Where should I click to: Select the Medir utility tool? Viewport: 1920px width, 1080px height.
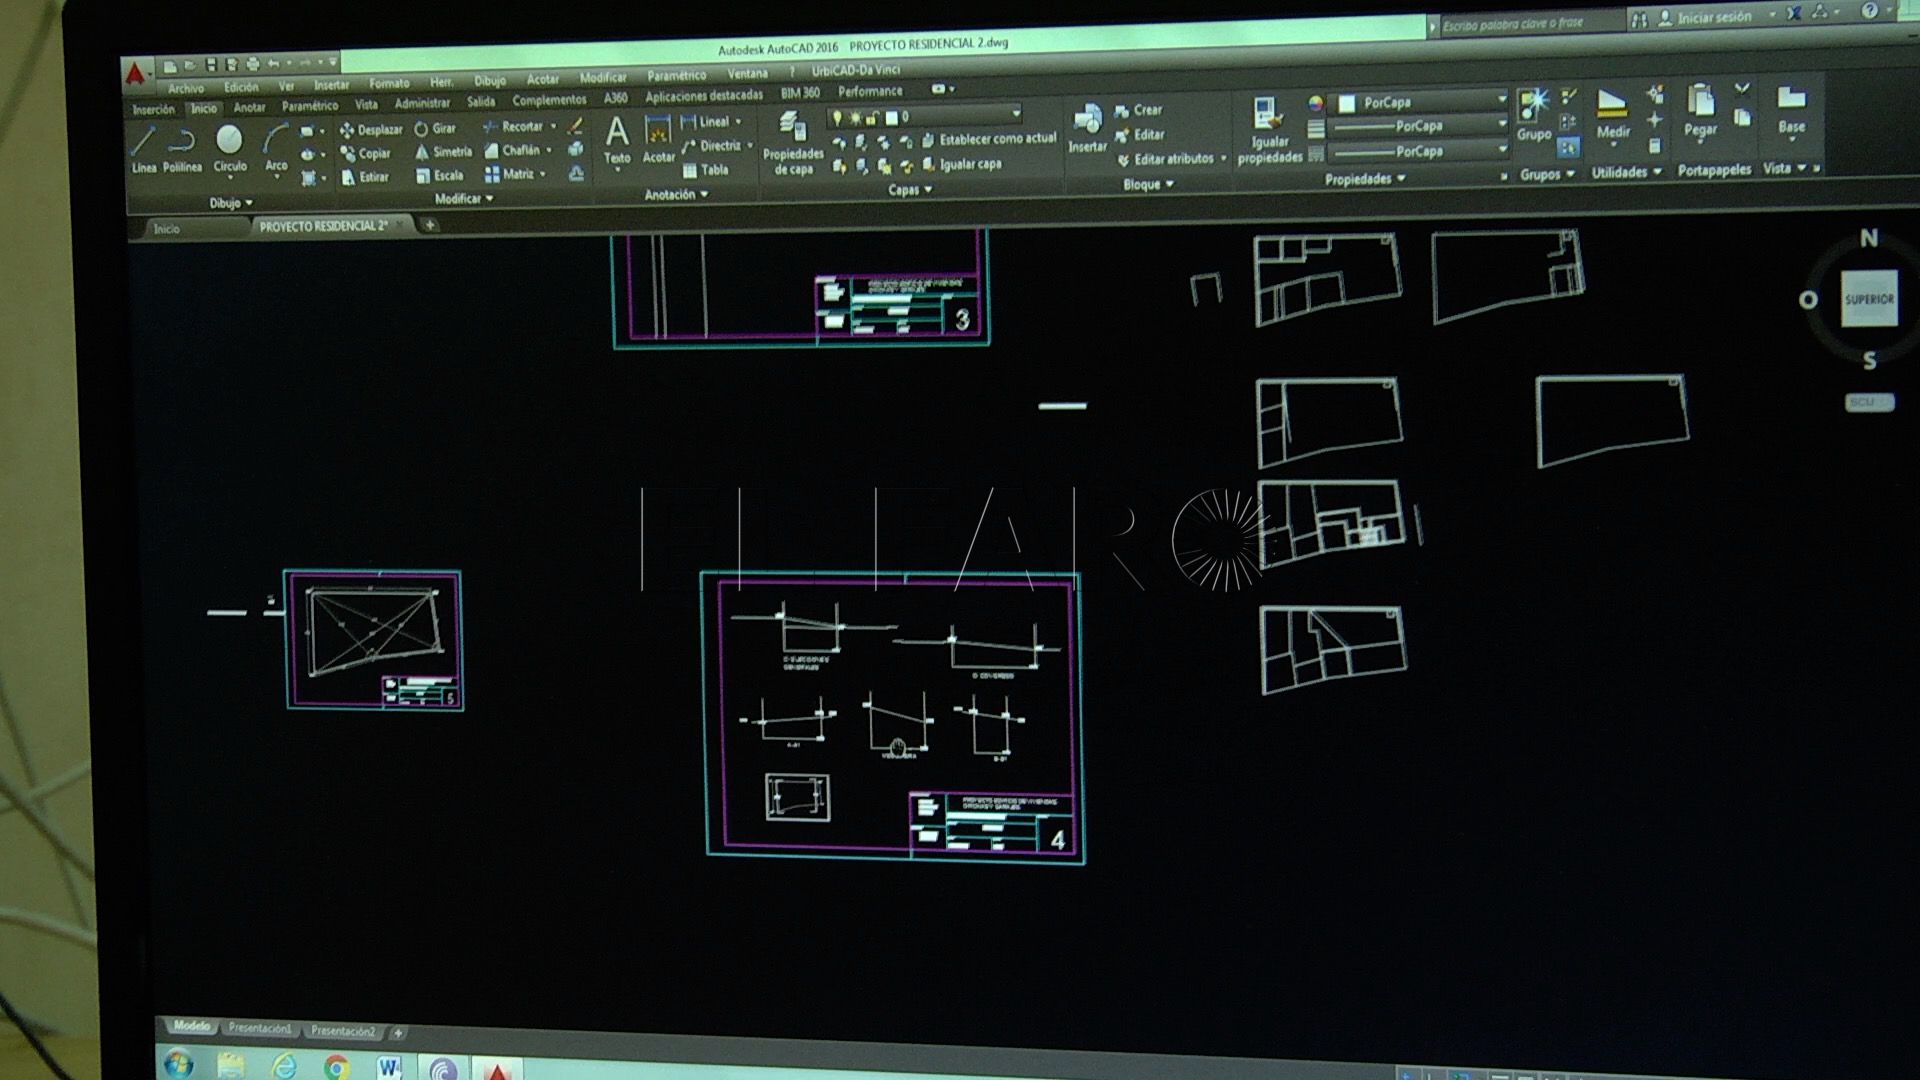tap(1612, 114)
